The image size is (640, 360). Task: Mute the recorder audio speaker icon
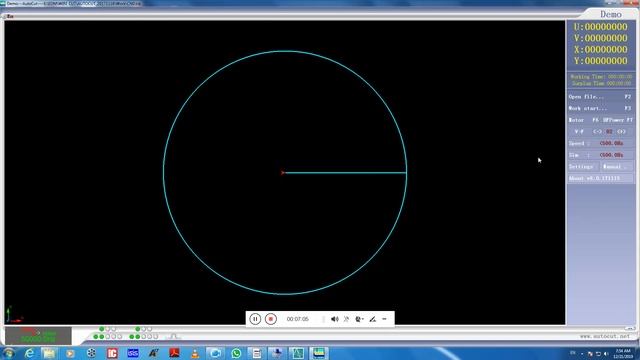coord(334,319)
